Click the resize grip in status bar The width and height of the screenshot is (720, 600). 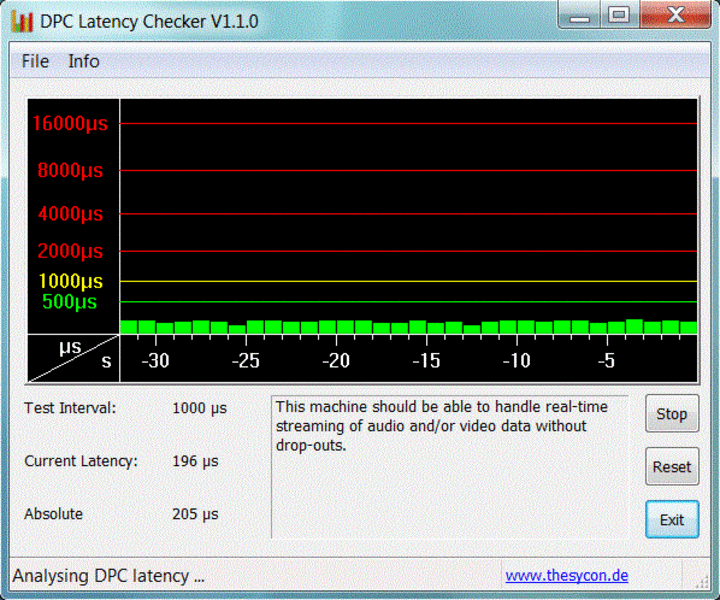702,582
